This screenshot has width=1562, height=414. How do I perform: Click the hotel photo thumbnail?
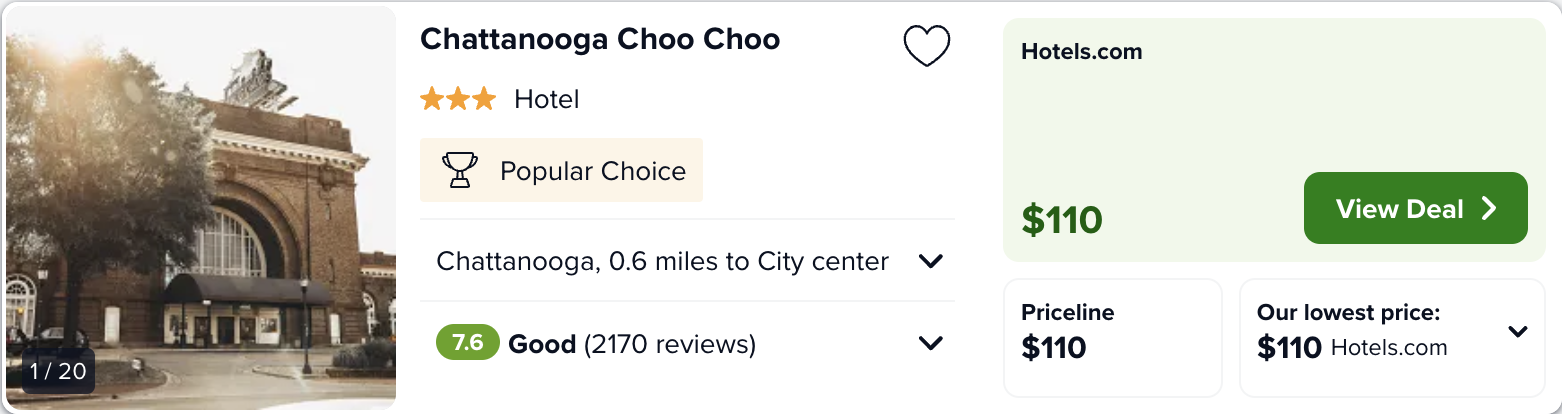201,208
